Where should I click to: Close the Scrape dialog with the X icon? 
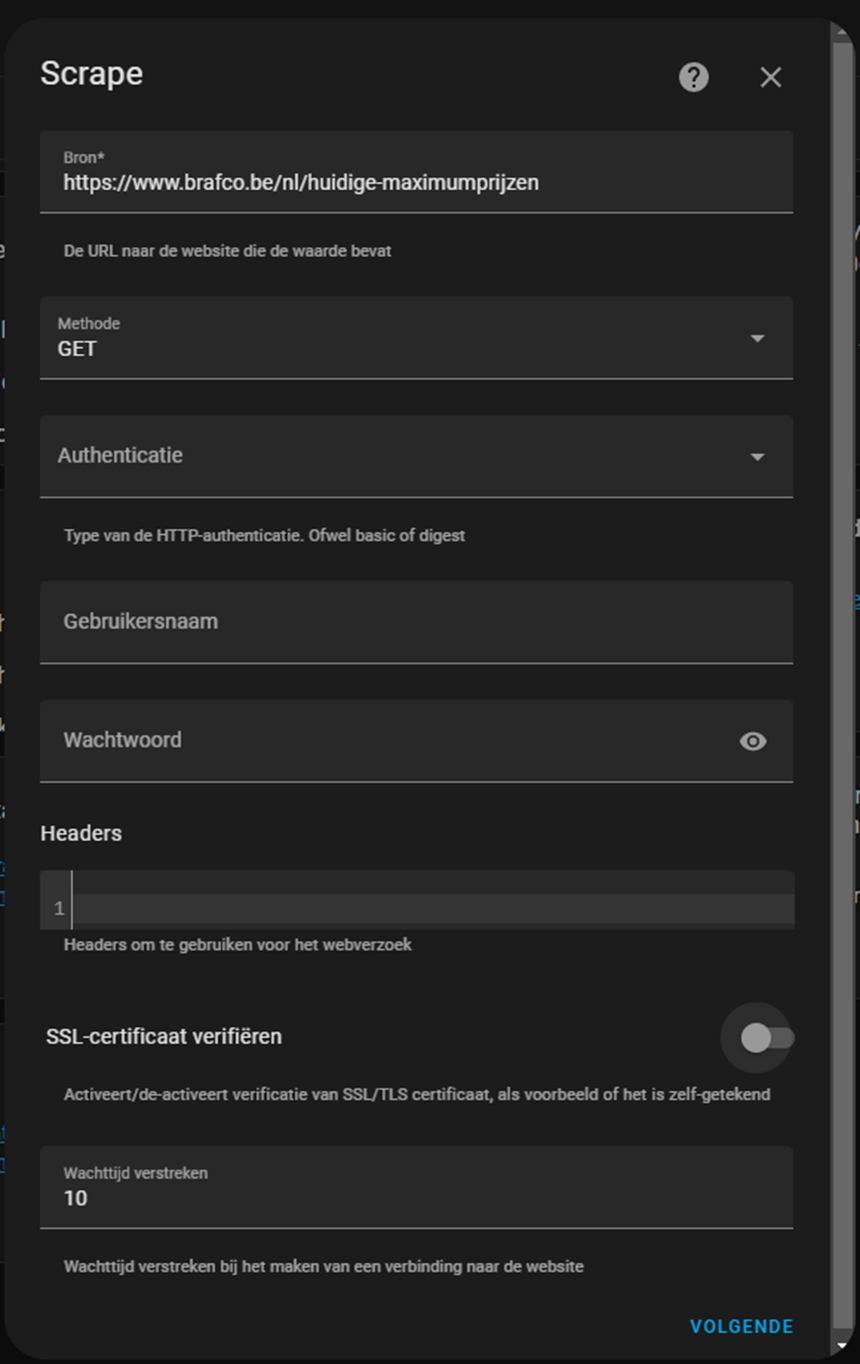point(770,77)
